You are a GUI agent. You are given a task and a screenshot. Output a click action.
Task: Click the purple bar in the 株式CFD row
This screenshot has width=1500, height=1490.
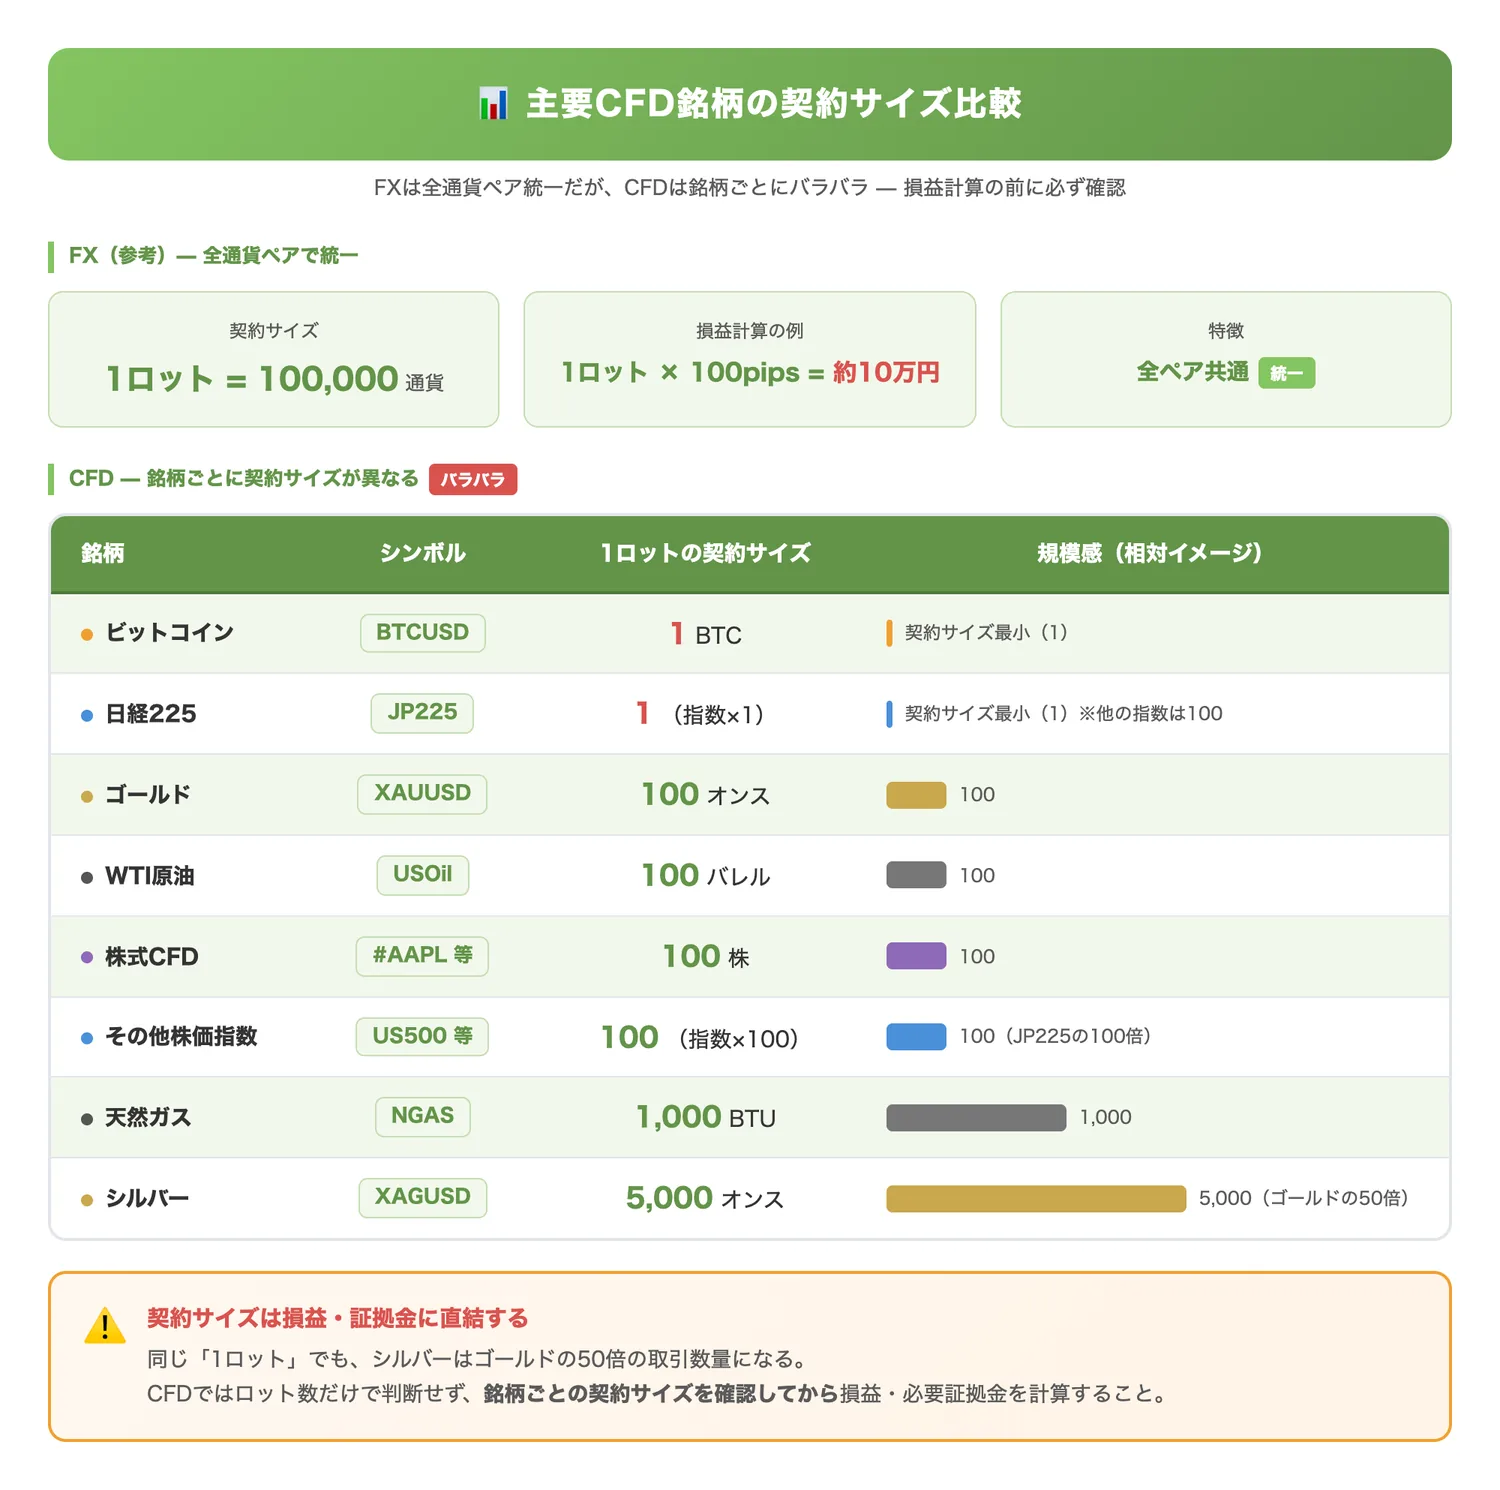[x=916, y=956]
